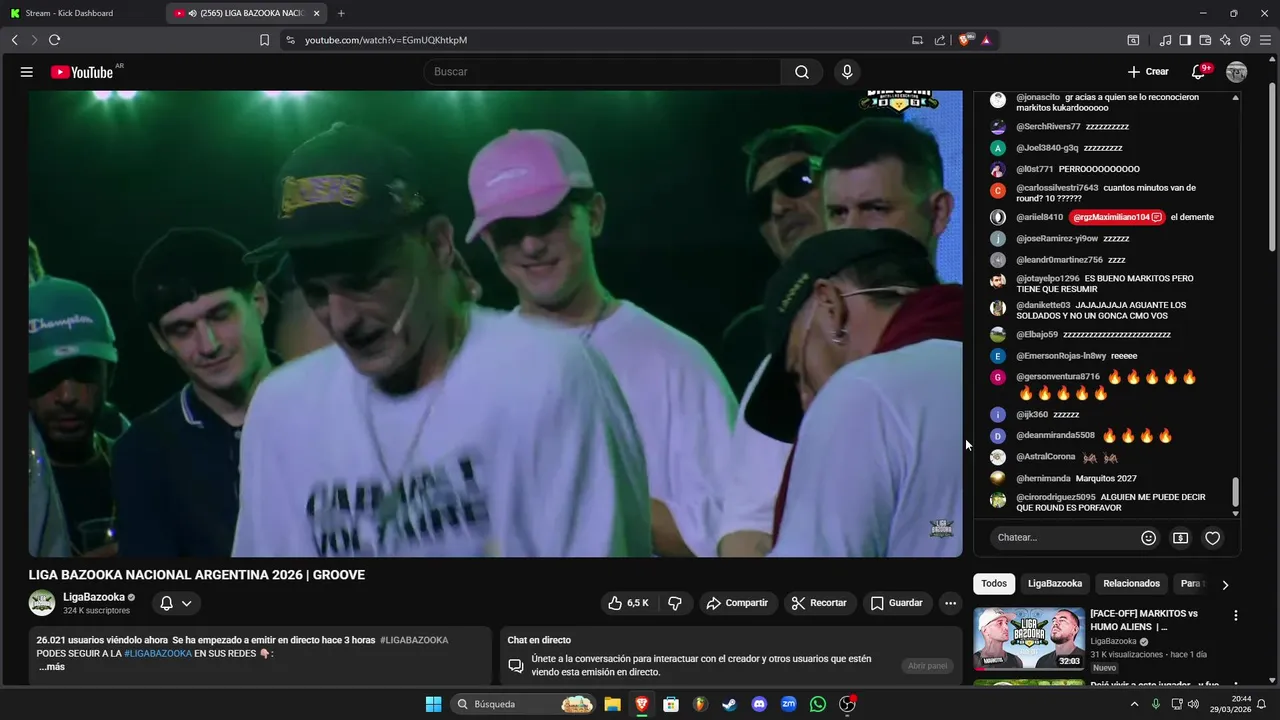The image size is (1280, 720).
Task: Open the FACE-OFF MARKITOS video thumbnail
Action: (1029, 640)
